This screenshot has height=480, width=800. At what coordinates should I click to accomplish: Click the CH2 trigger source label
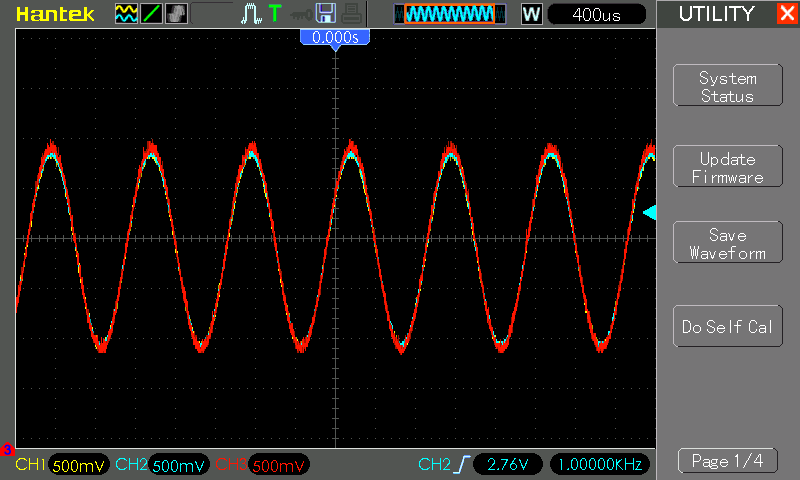click(x=434, y=464)
